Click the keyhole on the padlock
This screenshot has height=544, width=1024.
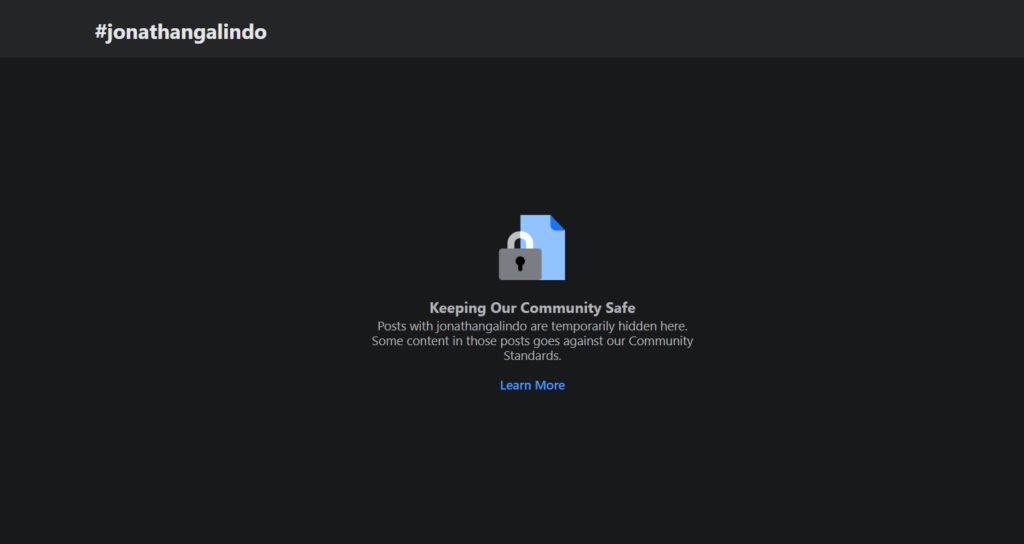(520, 264)
